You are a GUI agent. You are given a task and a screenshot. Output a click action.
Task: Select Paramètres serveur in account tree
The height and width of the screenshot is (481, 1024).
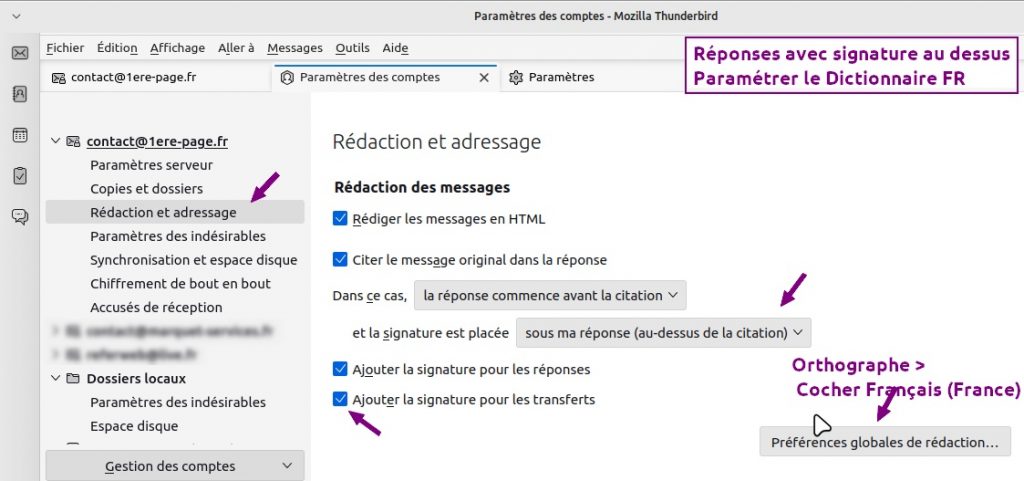pos(151,165)
